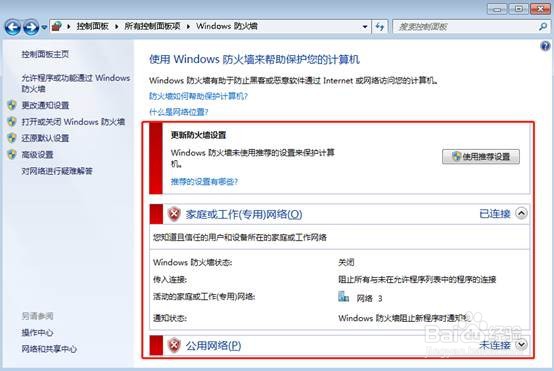Click shield icon beside 还原默认设置
This screenshot has height=371, width=554.
[12, 138]
